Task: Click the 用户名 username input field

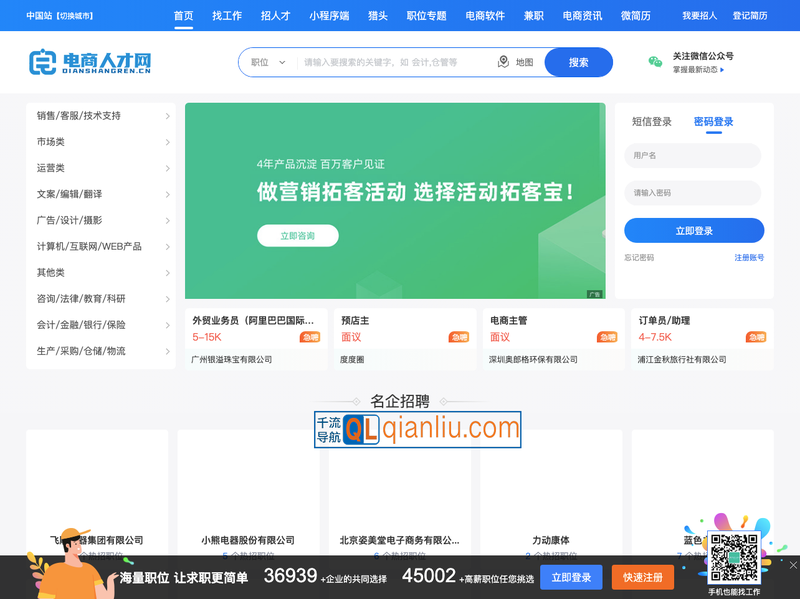Action: [x=693, y=155]
